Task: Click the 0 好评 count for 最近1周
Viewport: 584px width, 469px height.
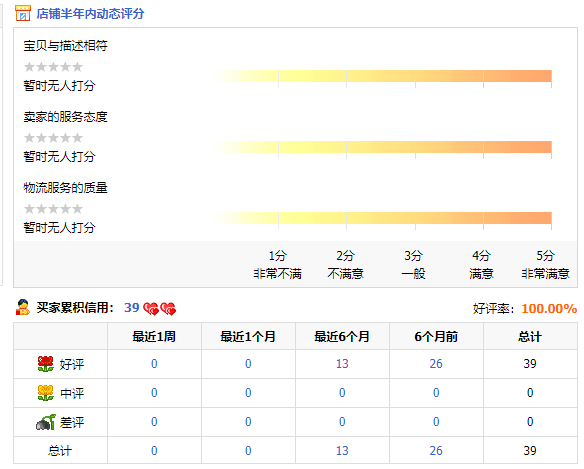Action: pos(154,364)
